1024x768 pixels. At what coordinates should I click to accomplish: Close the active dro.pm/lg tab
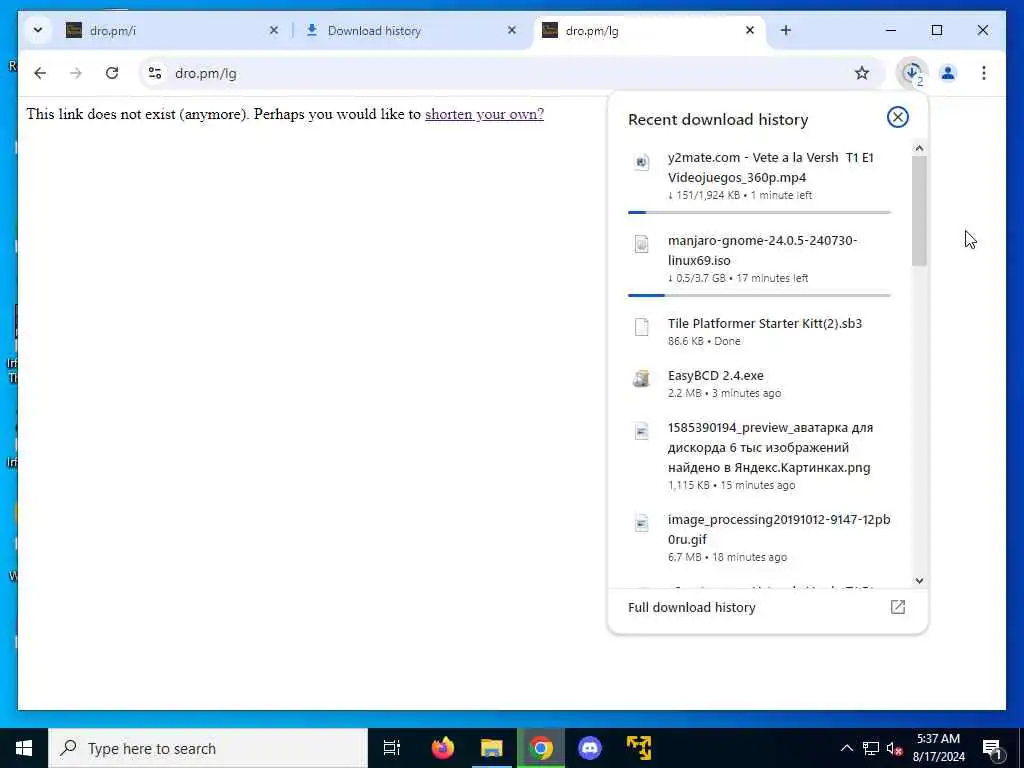point(750,31)
